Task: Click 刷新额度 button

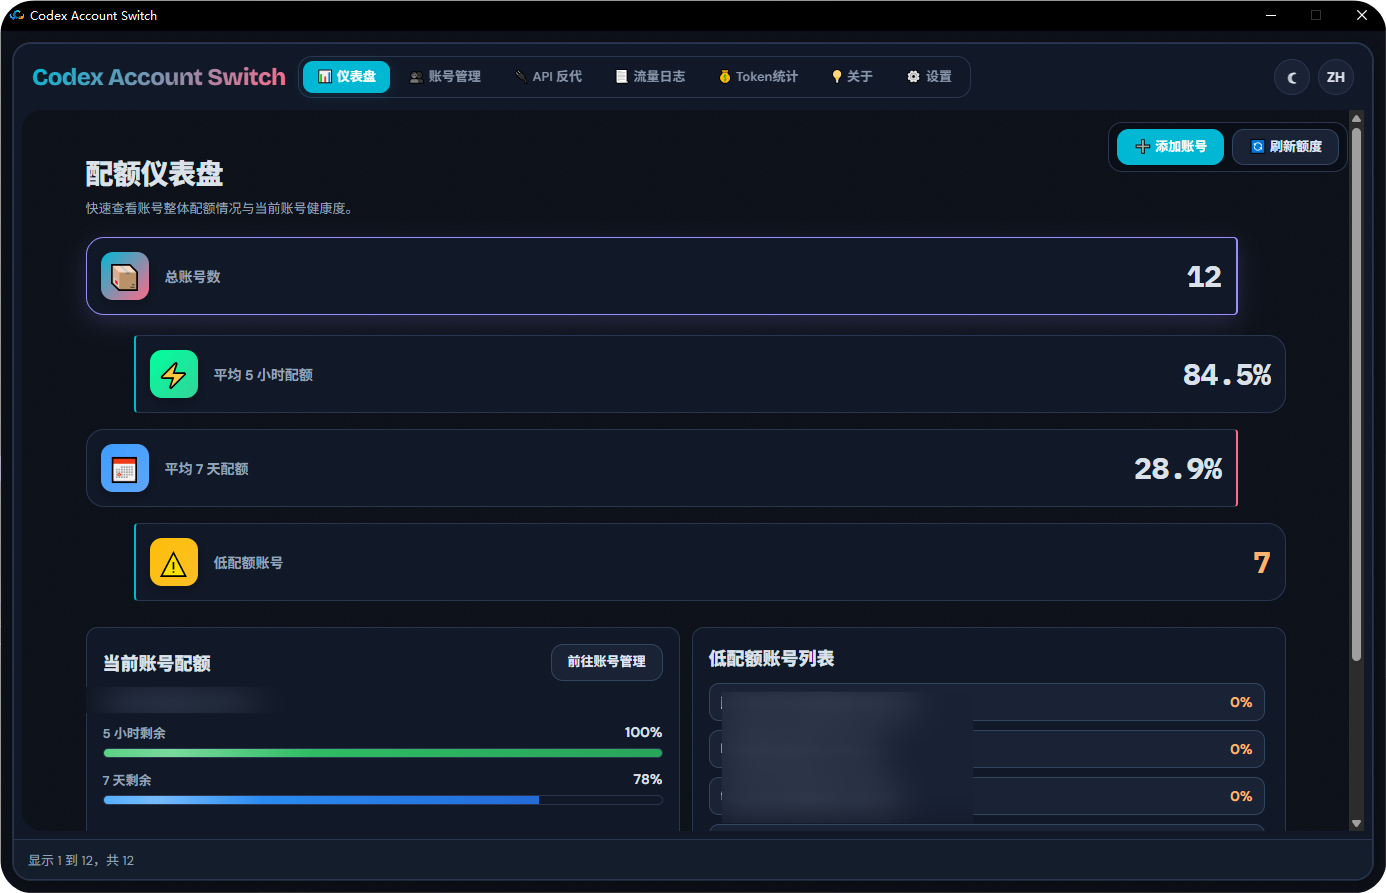Action: click(1285, 147)
